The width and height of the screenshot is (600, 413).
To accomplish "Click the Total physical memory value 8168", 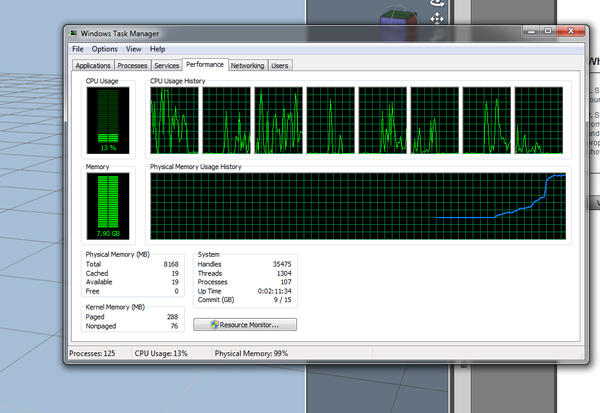I will (x=171, y=264).
